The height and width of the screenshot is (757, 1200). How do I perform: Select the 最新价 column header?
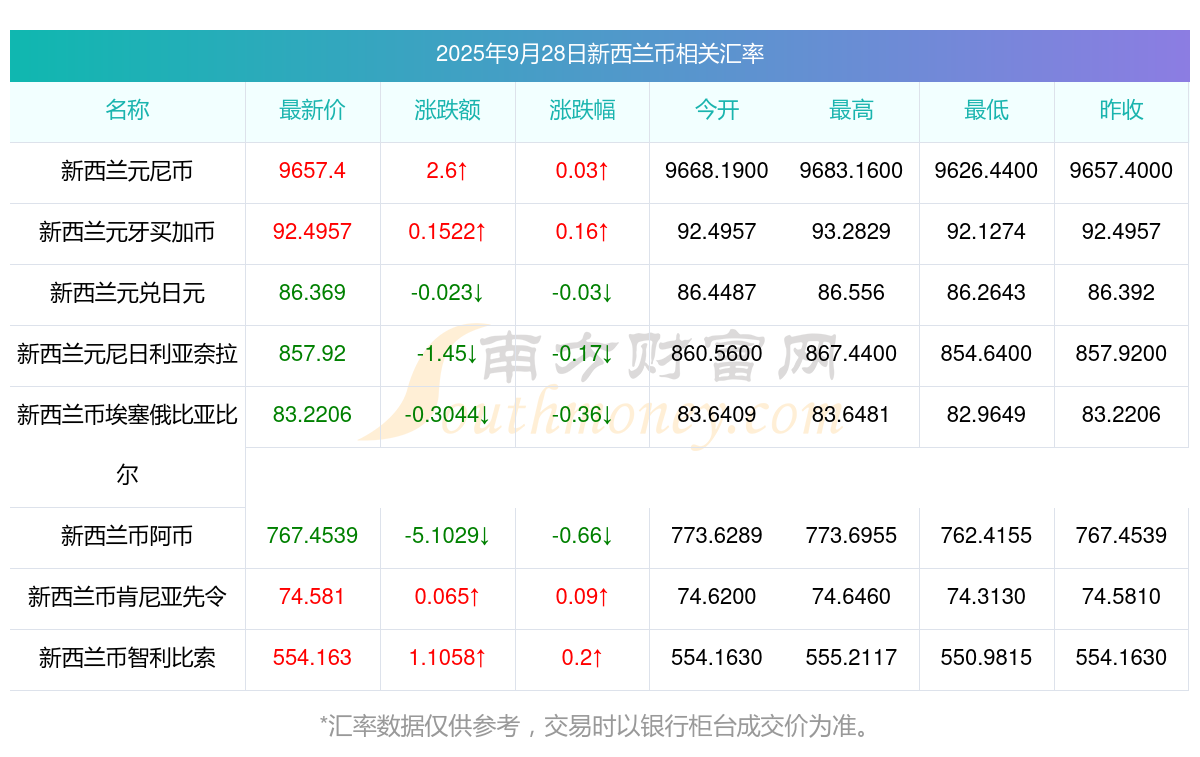click(x=312, y=111)
